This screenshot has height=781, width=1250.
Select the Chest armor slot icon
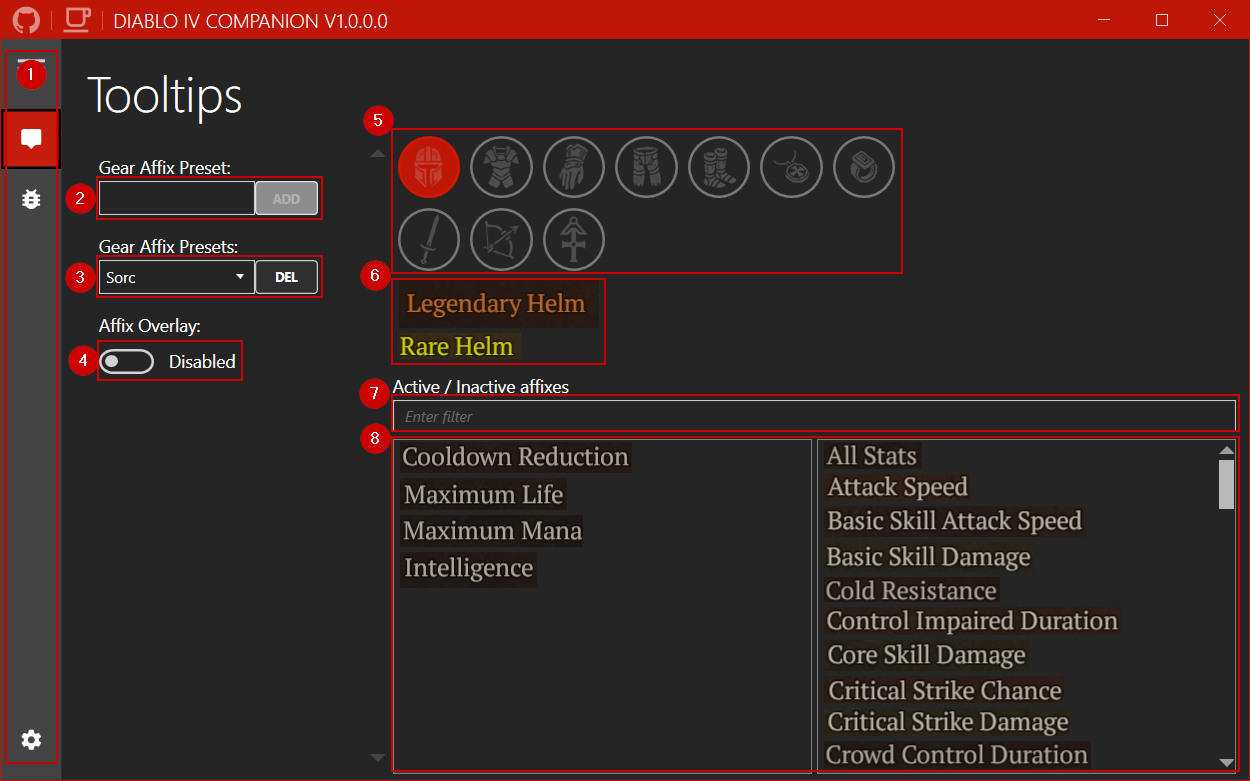click(501, 166)
